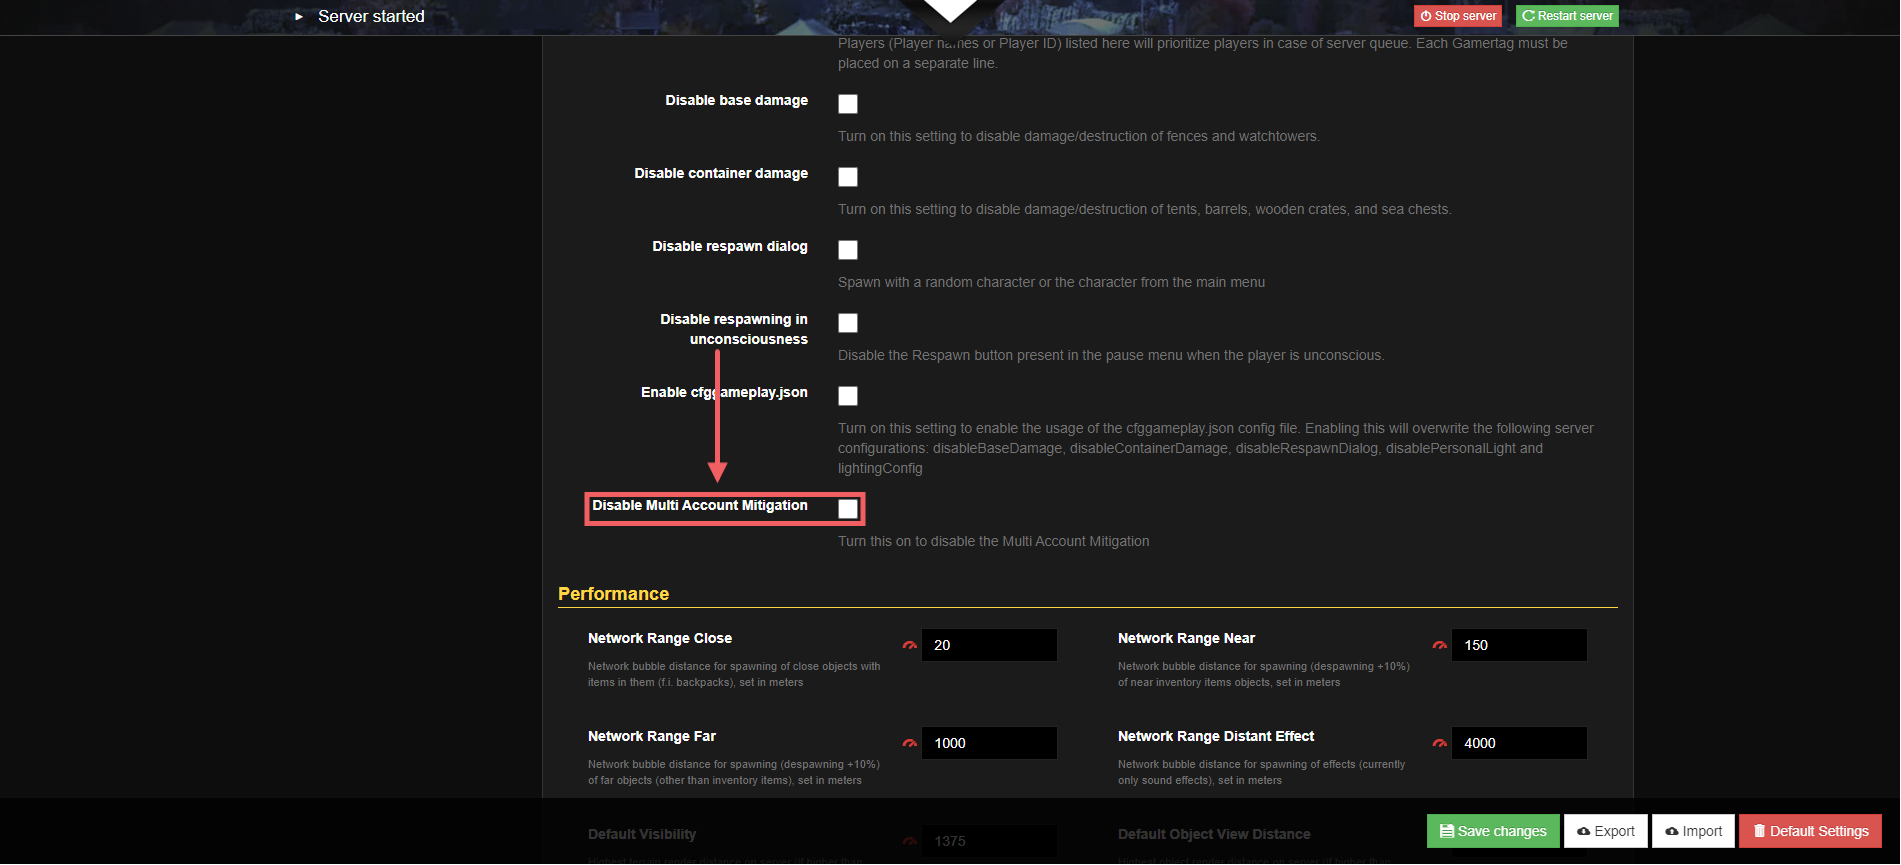Click gauge icon beside Network Range Close
The image size is (1901, 865).
tap(910, 645)
